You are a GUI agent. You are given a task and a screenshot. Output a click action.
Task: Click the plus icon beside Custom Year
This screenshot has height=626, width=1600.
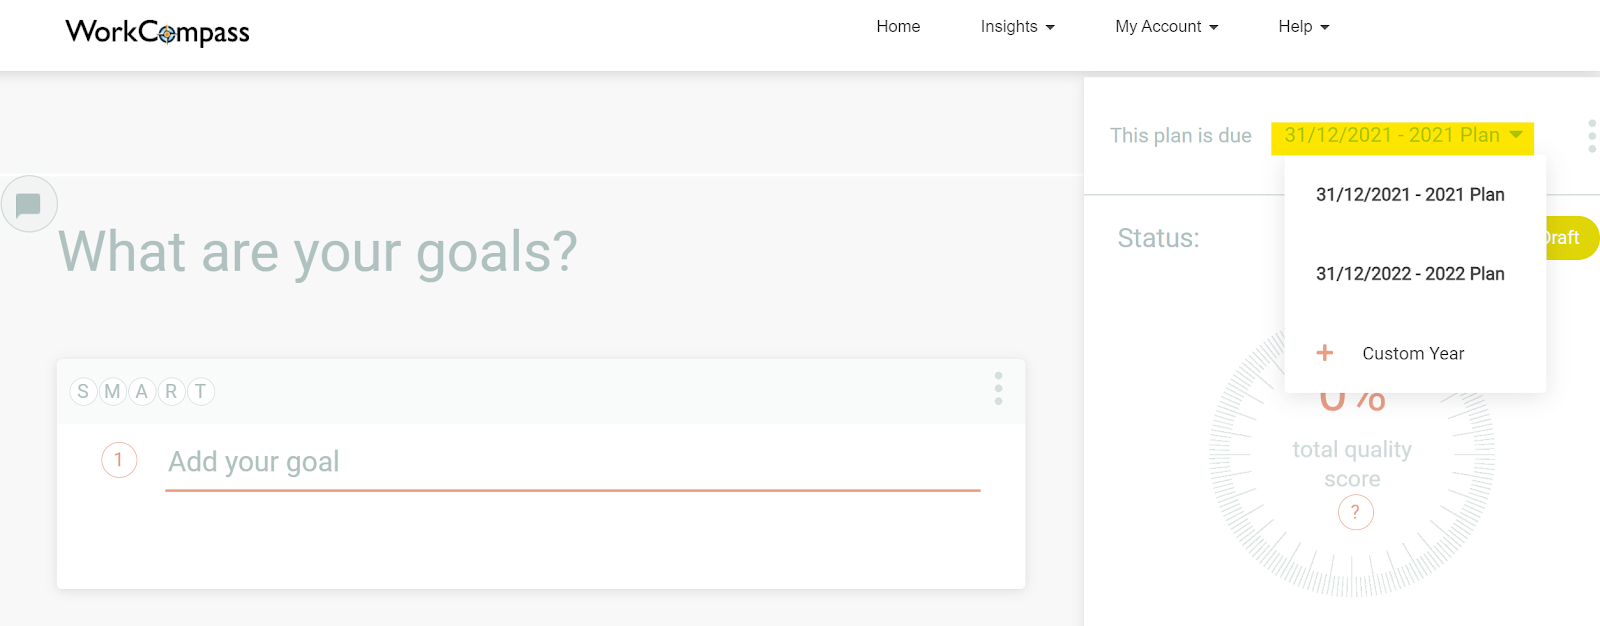point(1325,353)
